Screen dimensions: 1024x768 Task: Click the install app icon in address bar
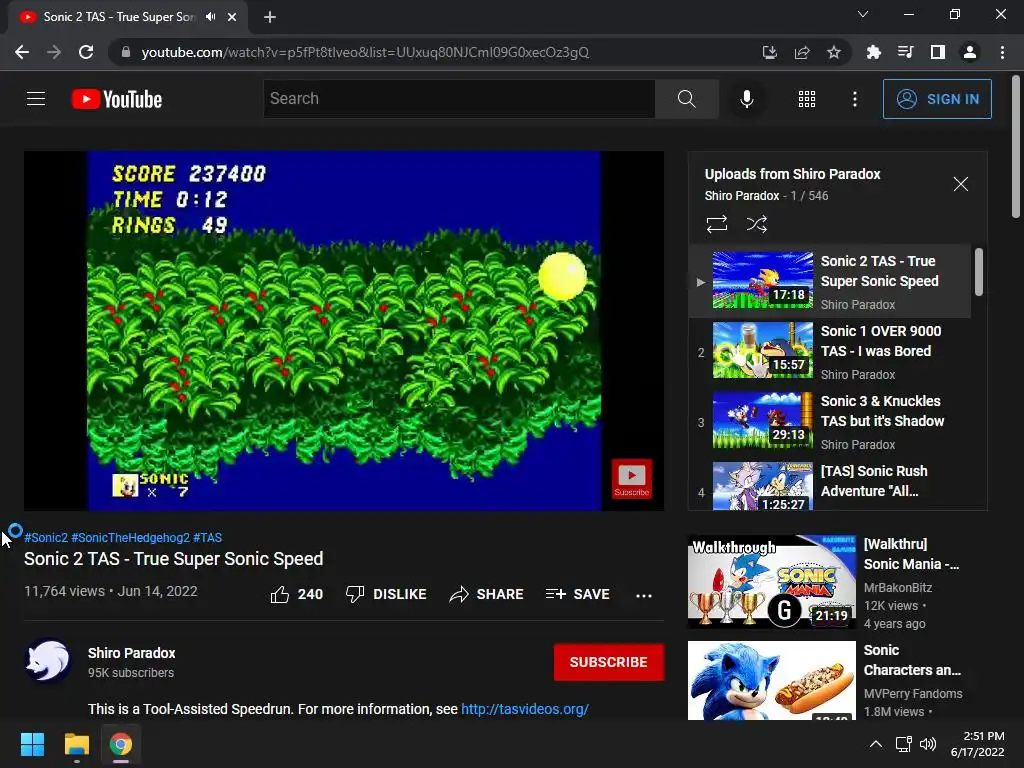[770, 52]
